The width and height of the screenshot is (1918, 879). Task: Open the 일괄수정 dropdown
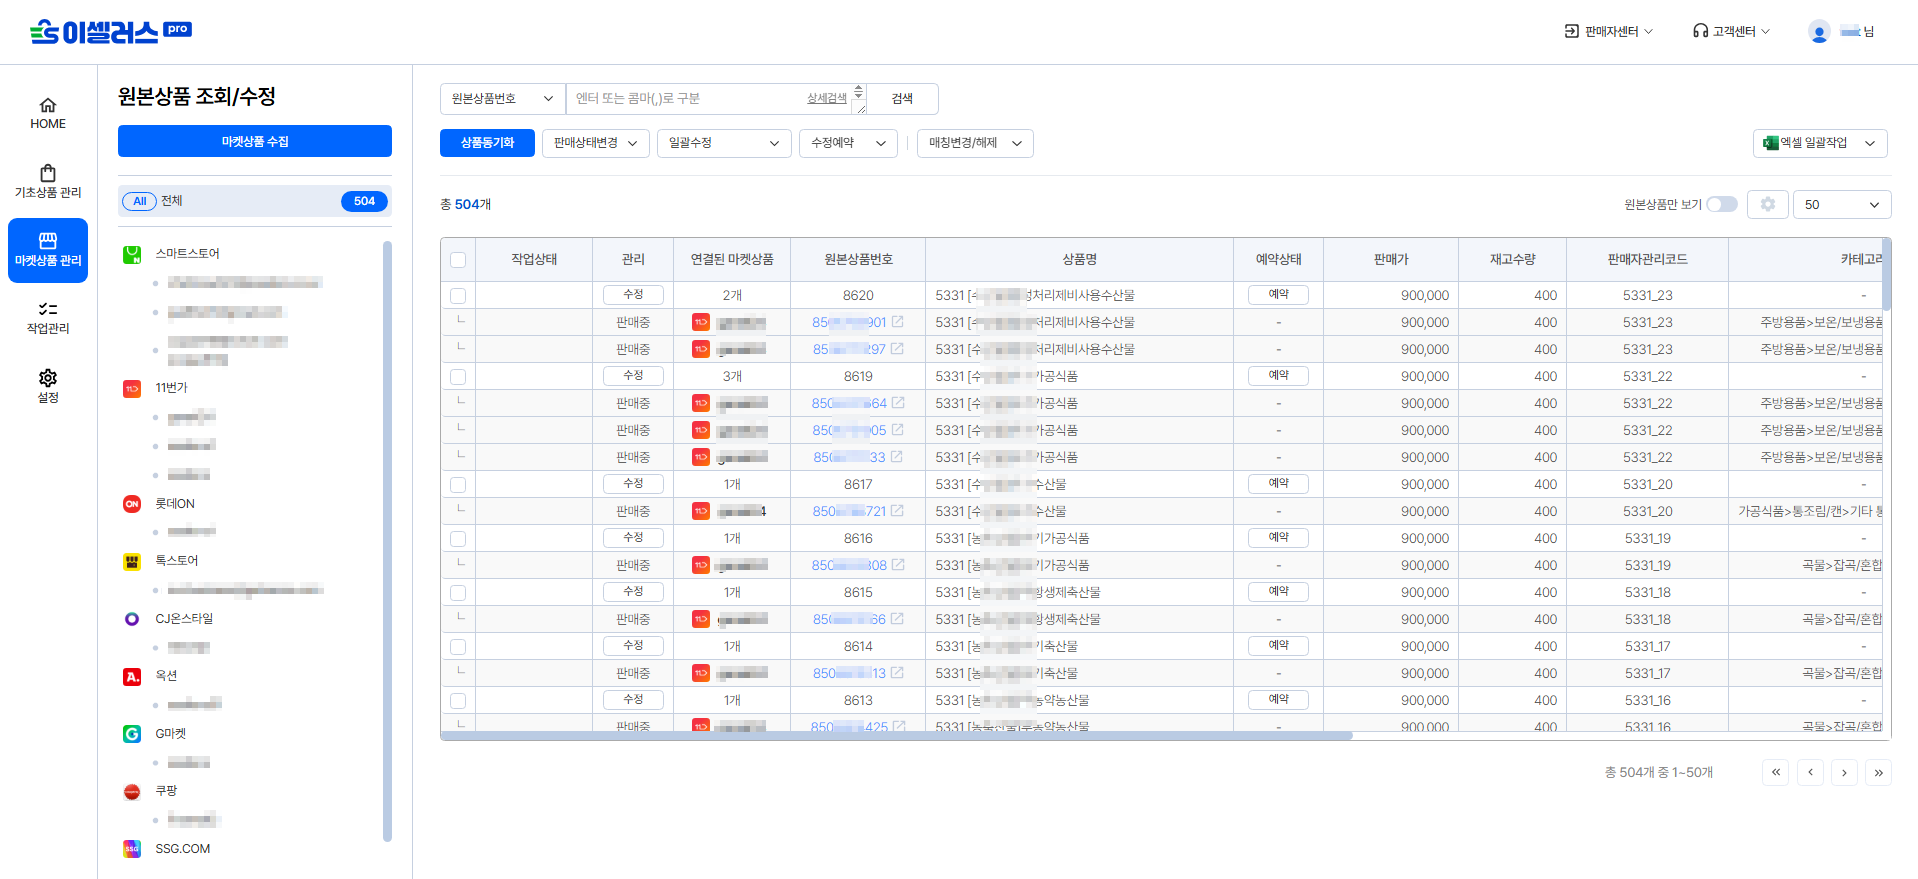[724, 143]
